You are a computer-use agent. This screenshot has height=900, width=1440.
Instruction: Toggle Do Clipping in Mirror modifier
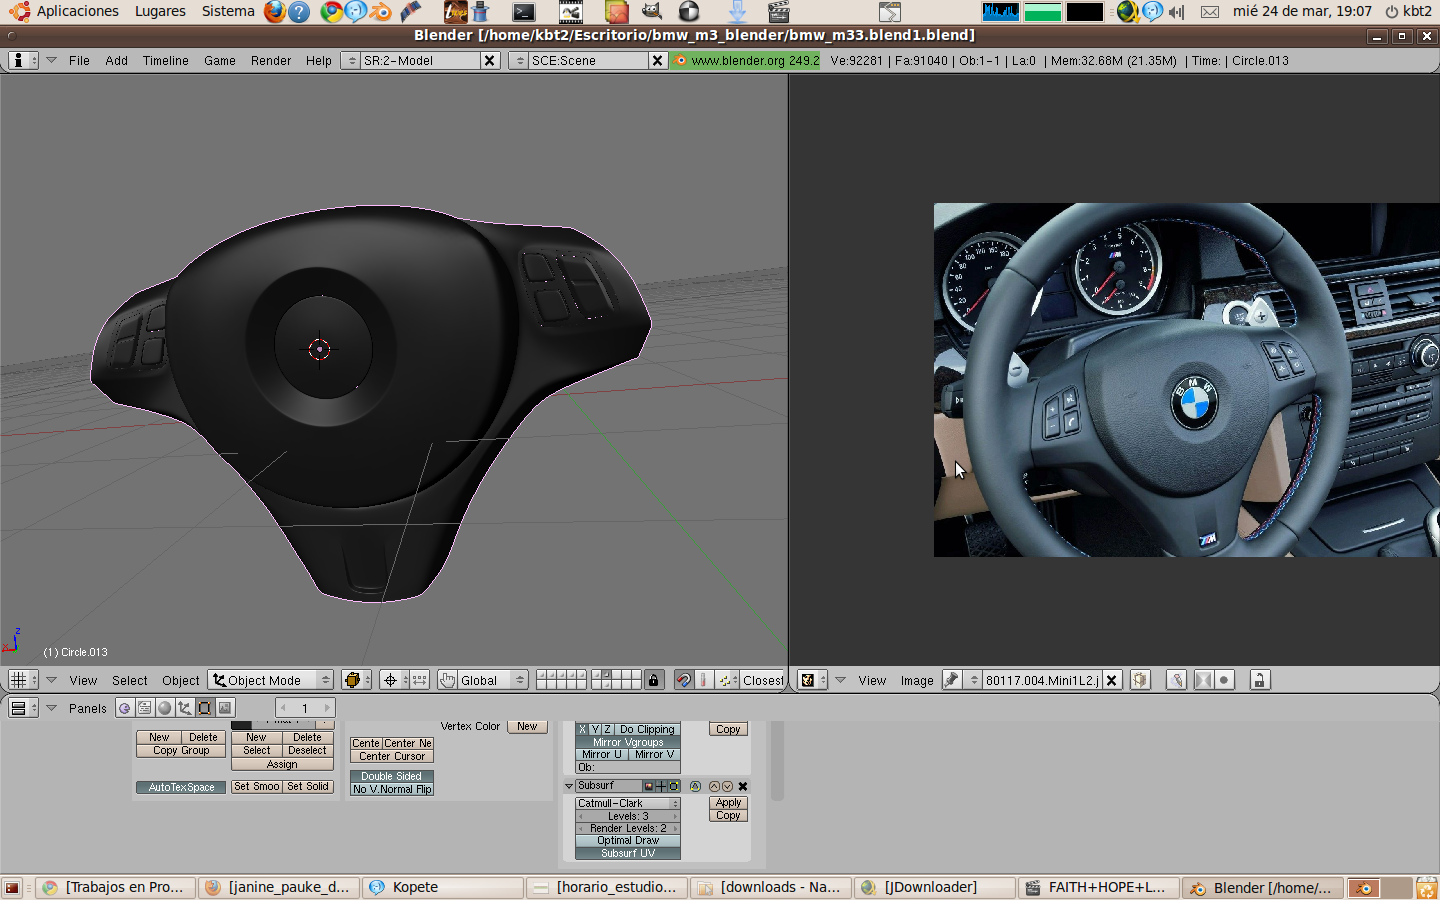pos(647,729)
